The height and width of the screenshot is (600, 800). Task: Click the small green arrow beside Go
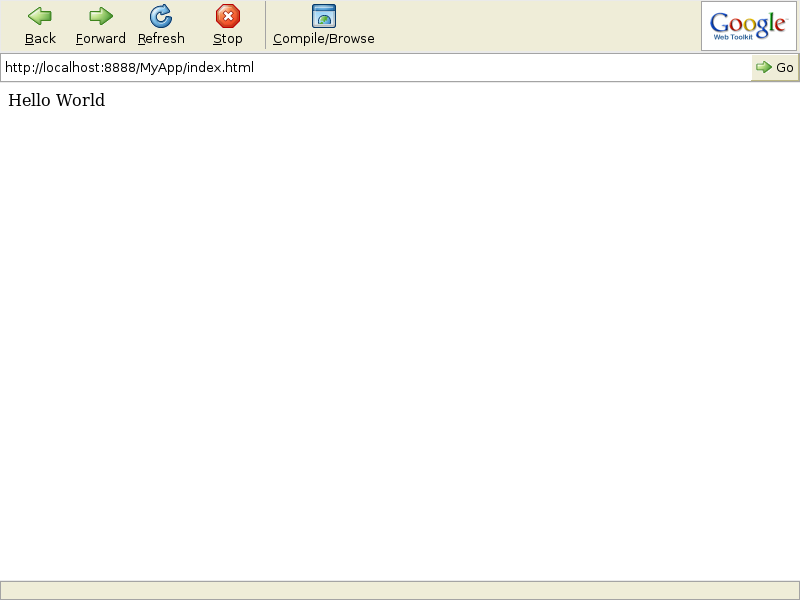(764, 67)
